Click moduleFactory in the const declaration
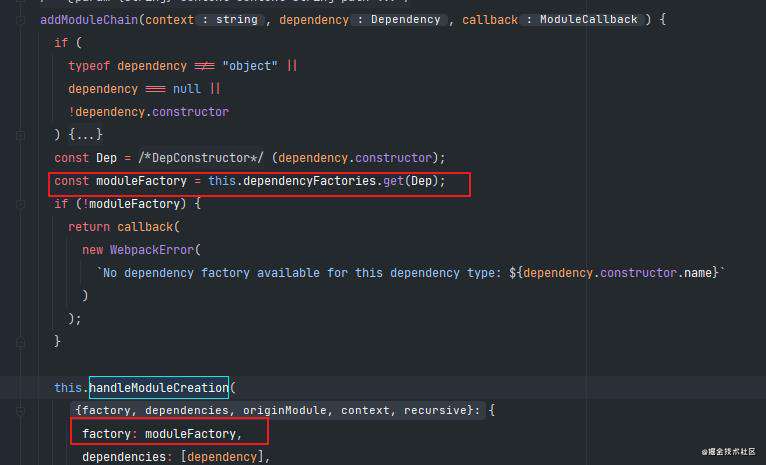Image resolution: width=766 pixels, height=465 pixels. (x=142, y=181)
